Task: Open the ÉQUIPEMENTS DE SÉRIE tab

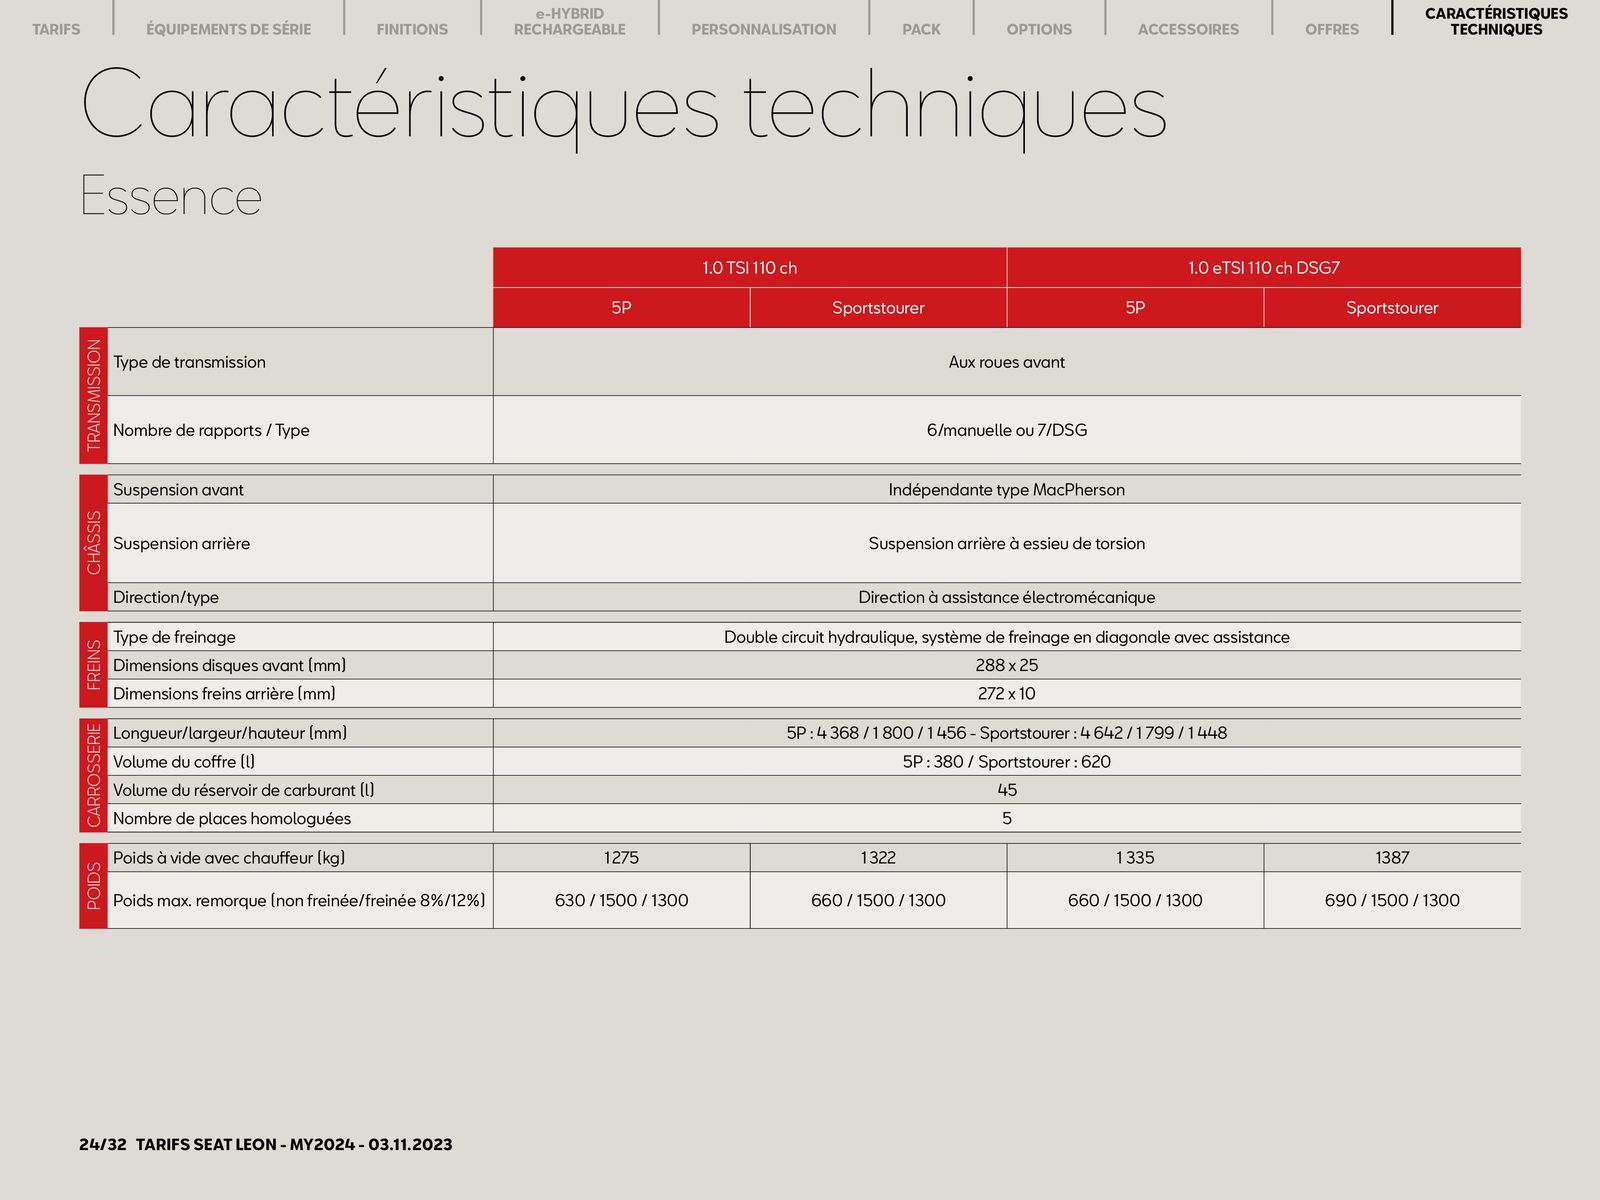Action: coord(228,29)
